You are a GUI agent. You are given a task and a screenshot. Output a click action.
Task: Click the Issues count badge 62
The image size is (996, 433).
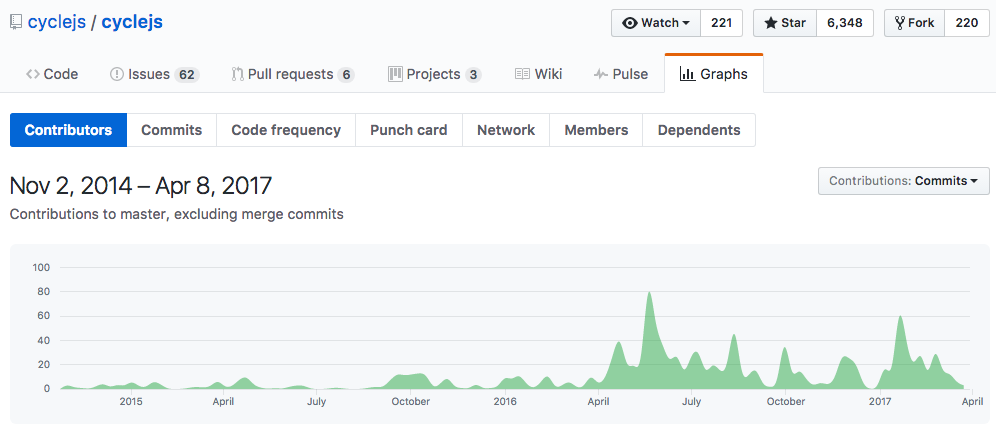point(186,75)
